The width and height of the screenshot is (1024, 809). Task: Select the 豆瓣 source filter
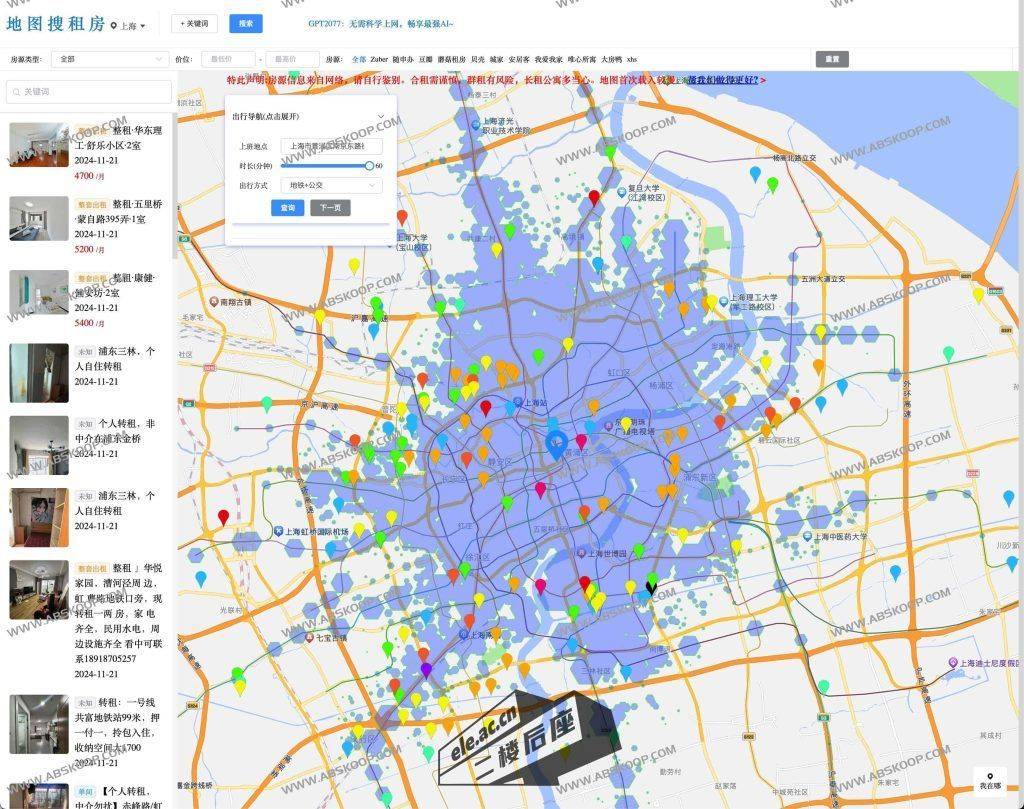pyautogui.click(x=426, y=59)
